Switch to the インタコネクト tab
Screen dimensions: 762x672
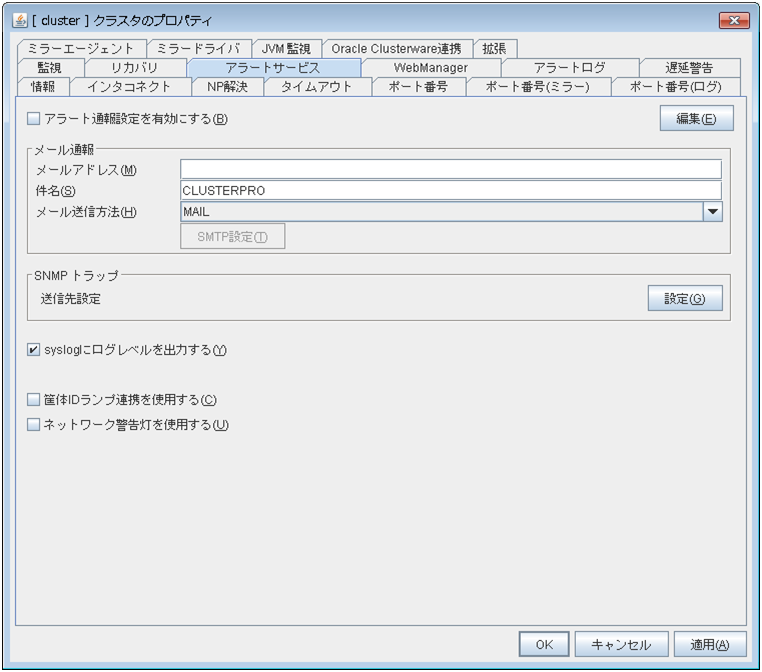point(130,87)
